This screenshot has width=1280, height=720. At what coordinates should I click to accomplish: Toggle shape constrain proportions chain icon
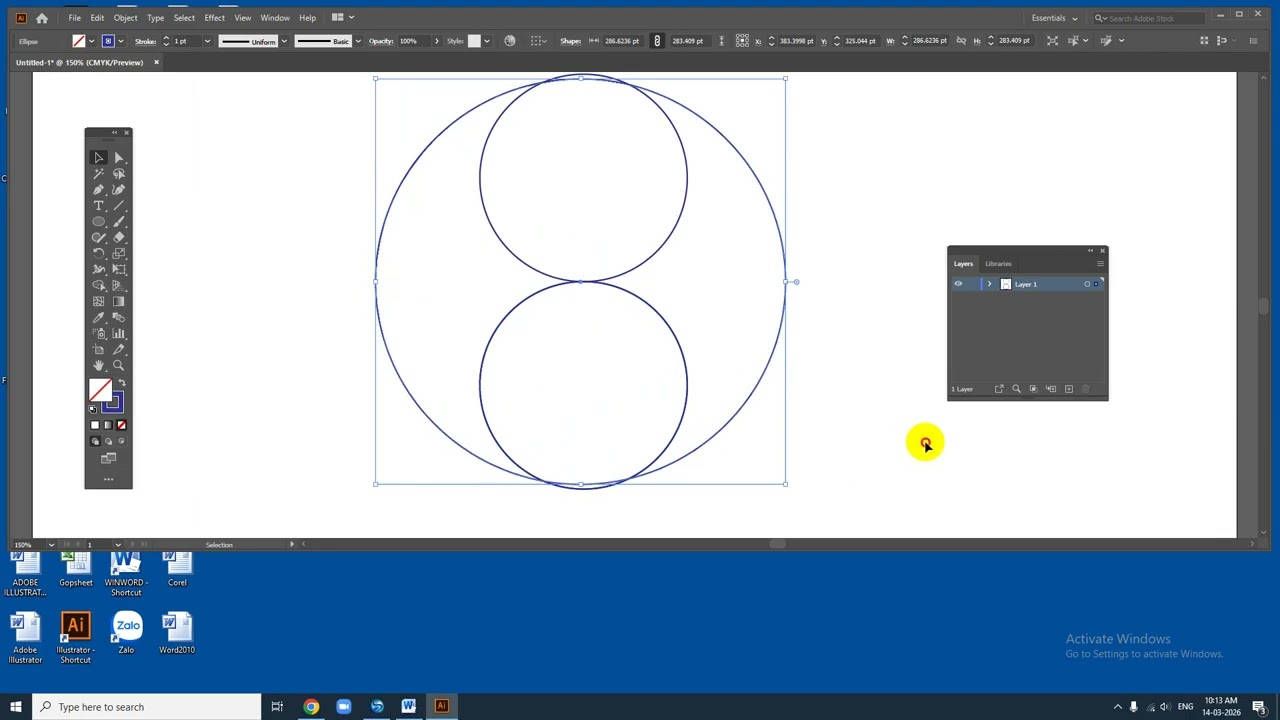[x=657, y=41]
